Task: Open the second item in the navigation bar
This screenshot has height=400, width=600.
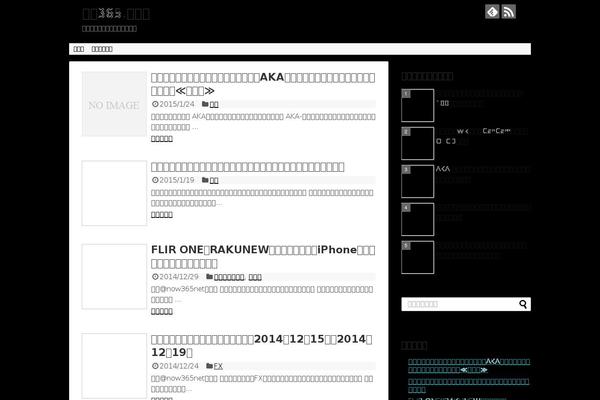Action: (x=102, y=49)
